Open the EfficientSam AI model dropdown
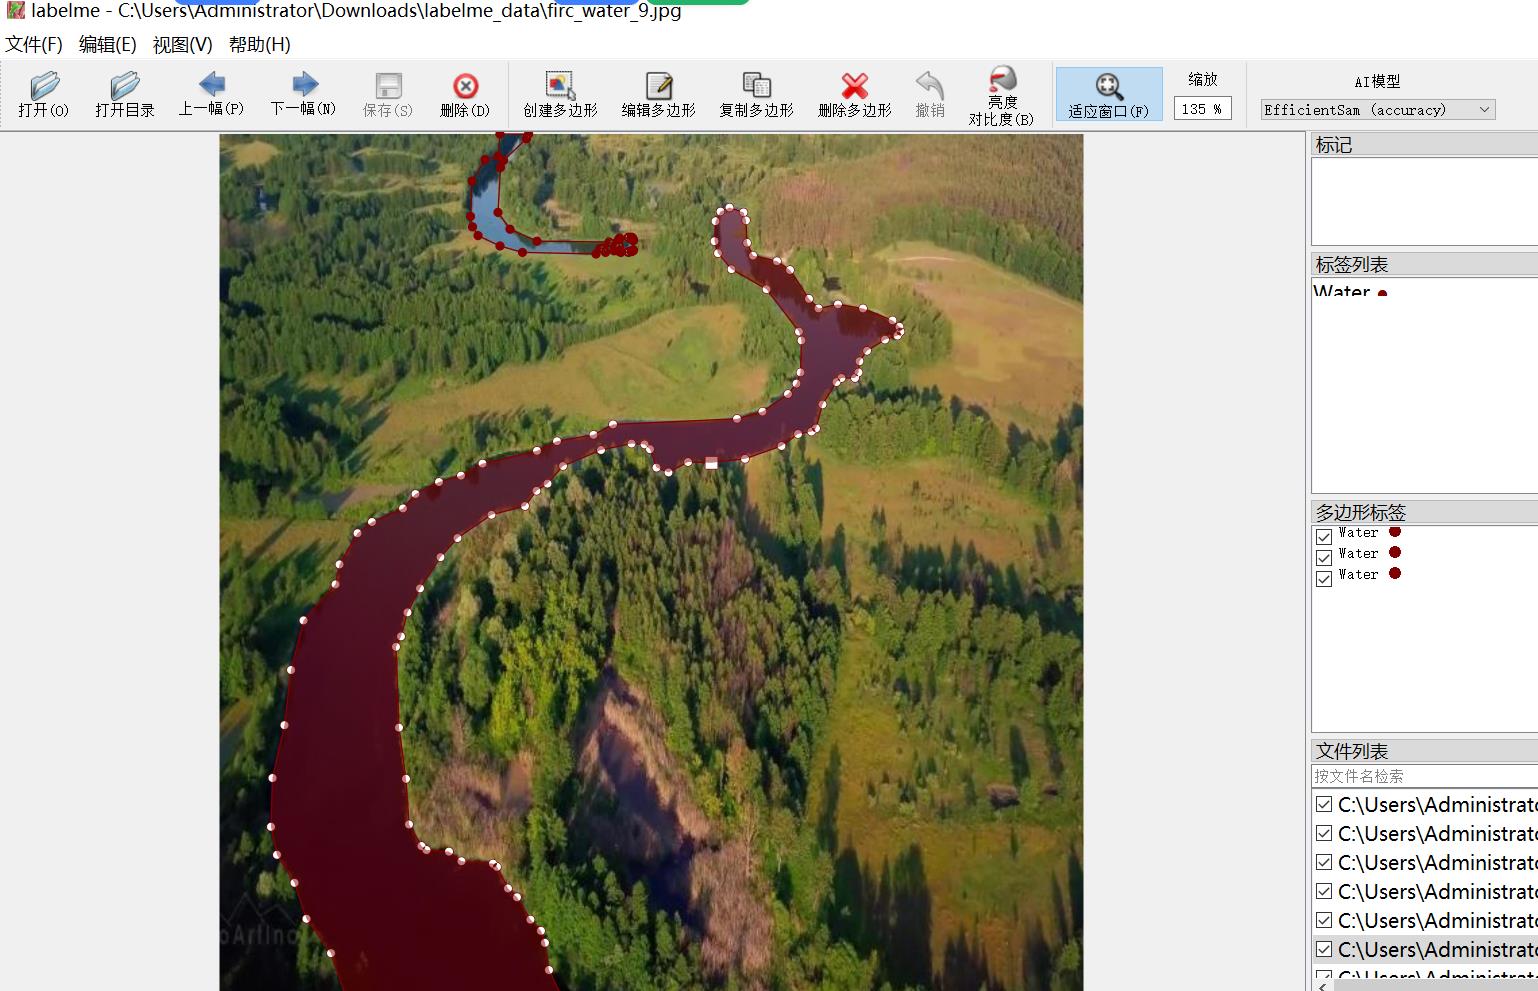 coord(1377,110)
